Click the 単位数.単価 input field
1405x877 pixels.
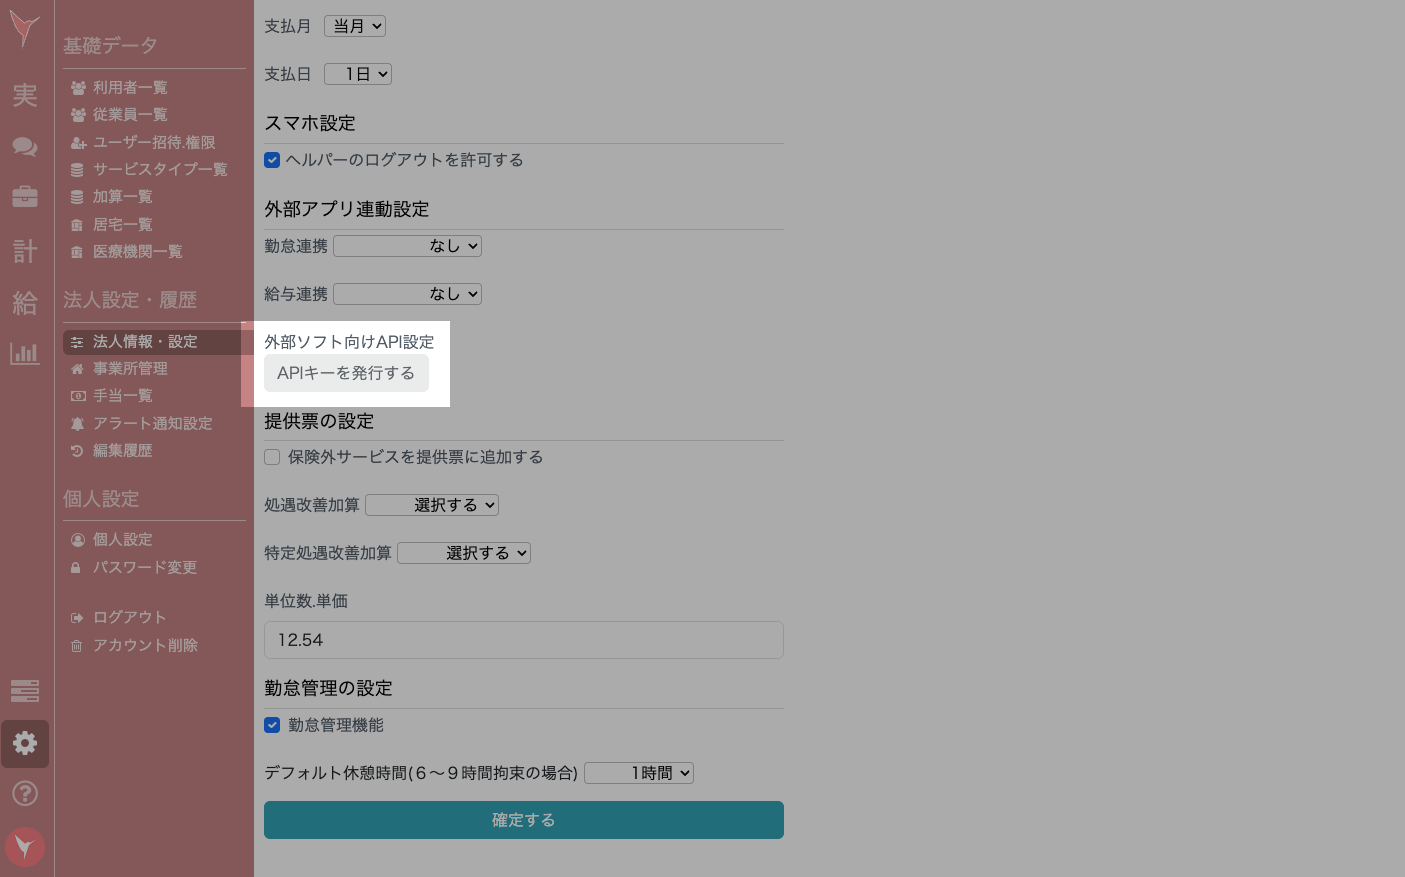pyautogui.click(x=523, y=639)
